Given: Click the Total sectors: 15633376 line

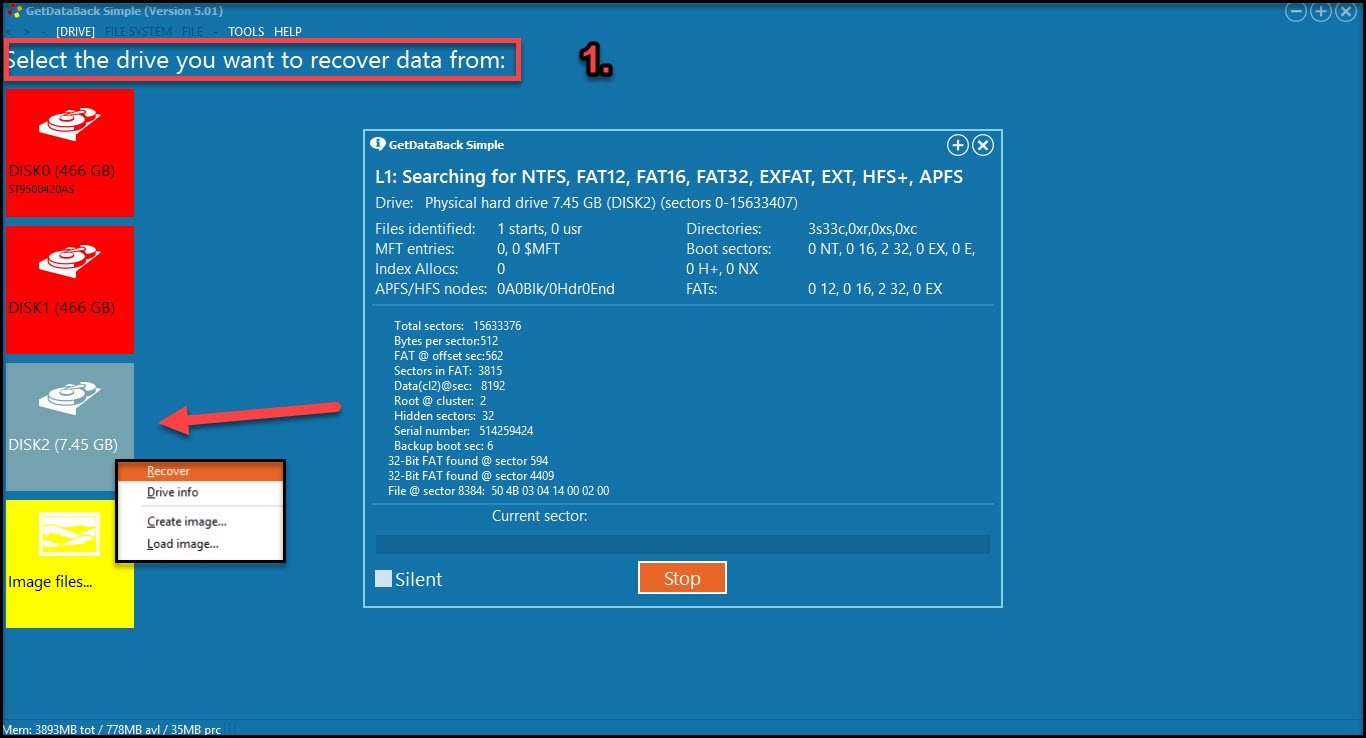Looking at the screenshot, I should tap(458, 326).
